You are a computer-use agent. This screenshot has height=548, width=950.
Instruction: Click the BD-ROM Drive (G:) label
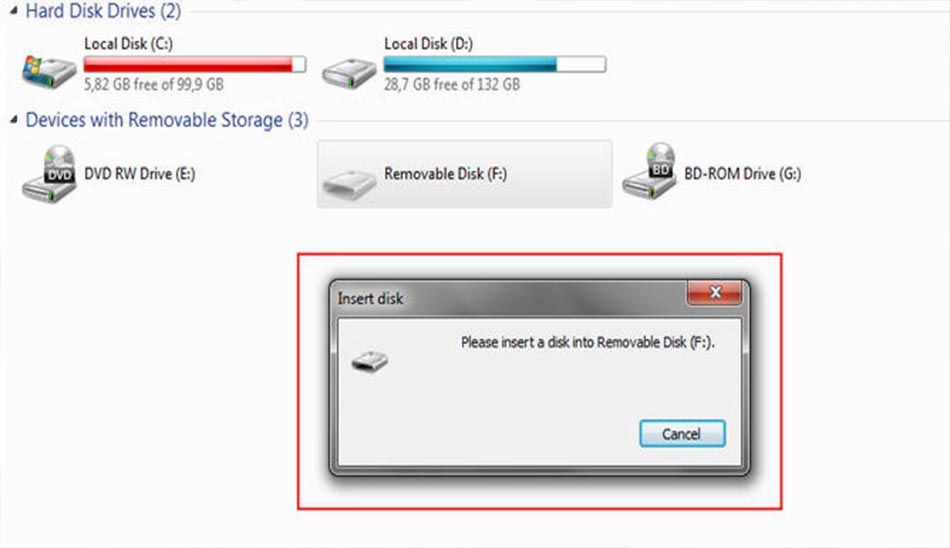tap(743, 174)
